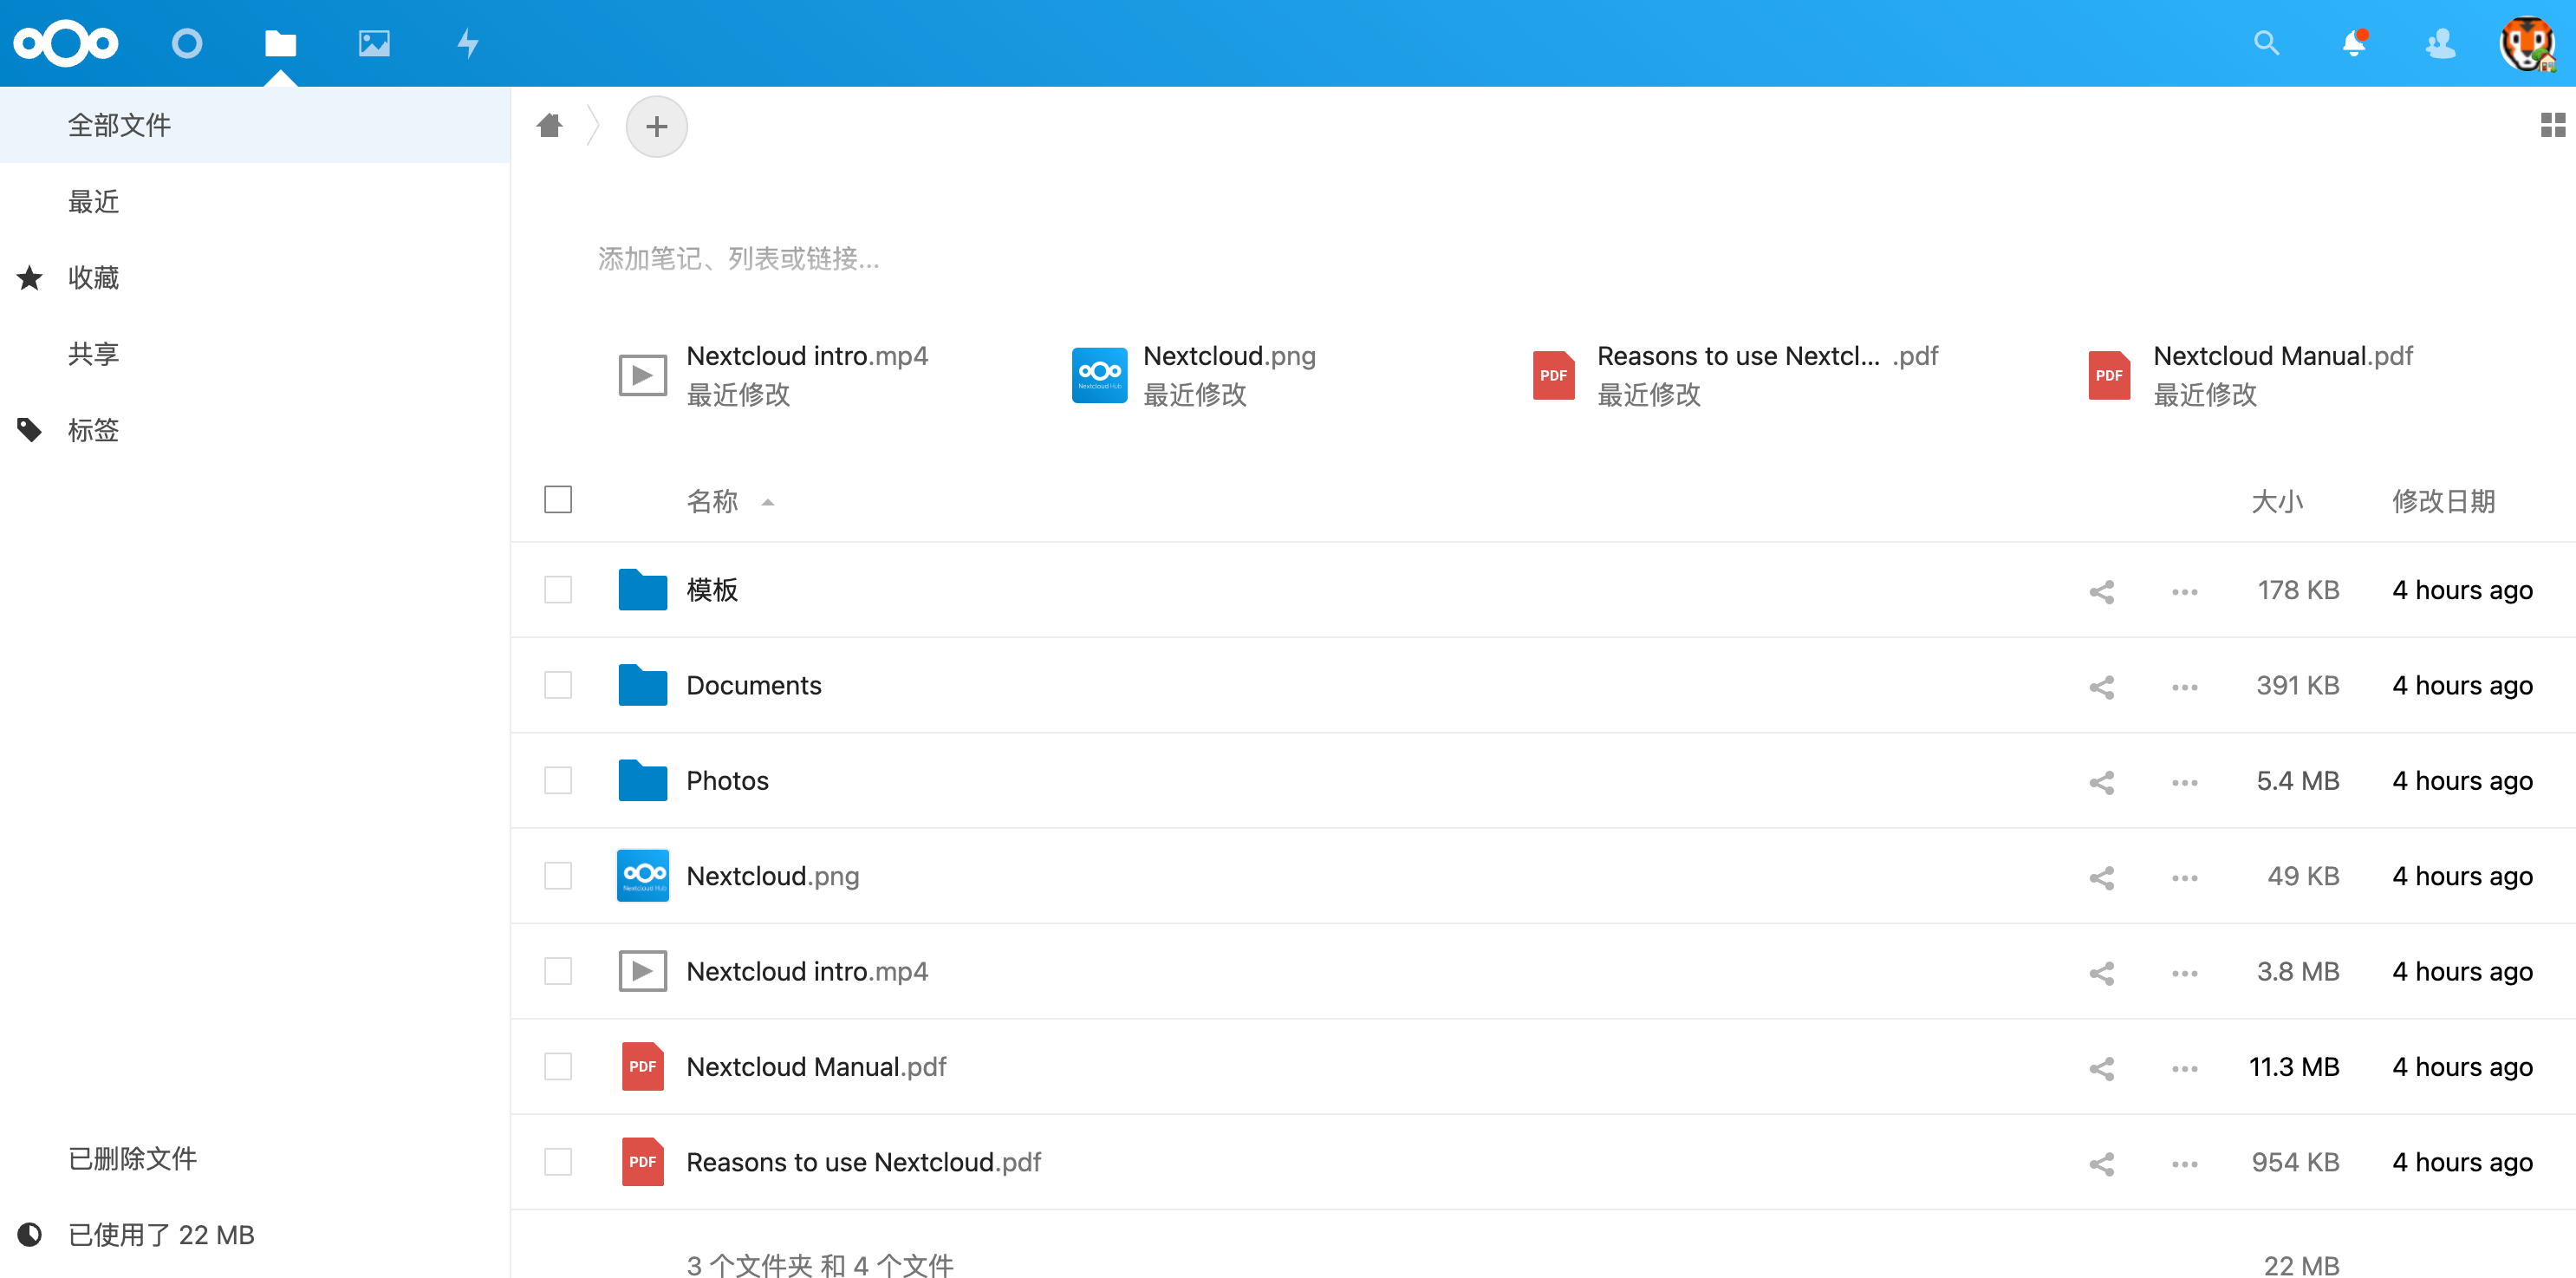This screenshot has width=2576, height=1278.
Task: Sort by 大小 column
Action: tap(2277, 500)
